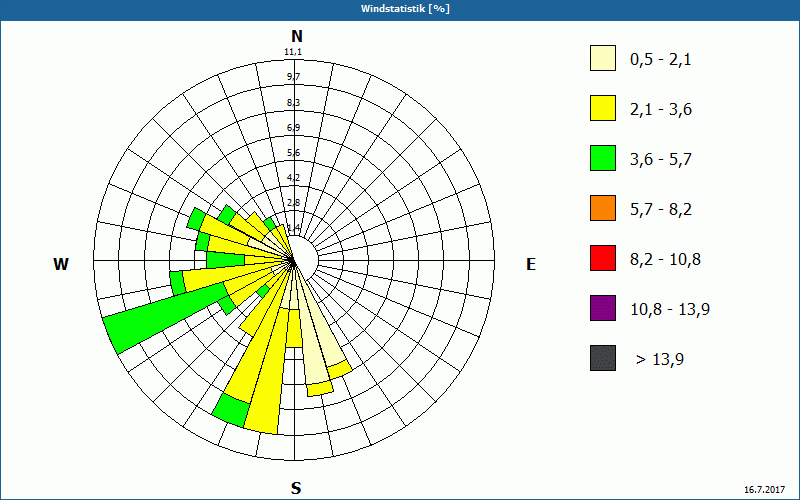Image resolution: width=800 pixels, height=500 pixels.
Task: Click the purple 10,8 - 13,9 legend swatch
Action: point(603,308)
